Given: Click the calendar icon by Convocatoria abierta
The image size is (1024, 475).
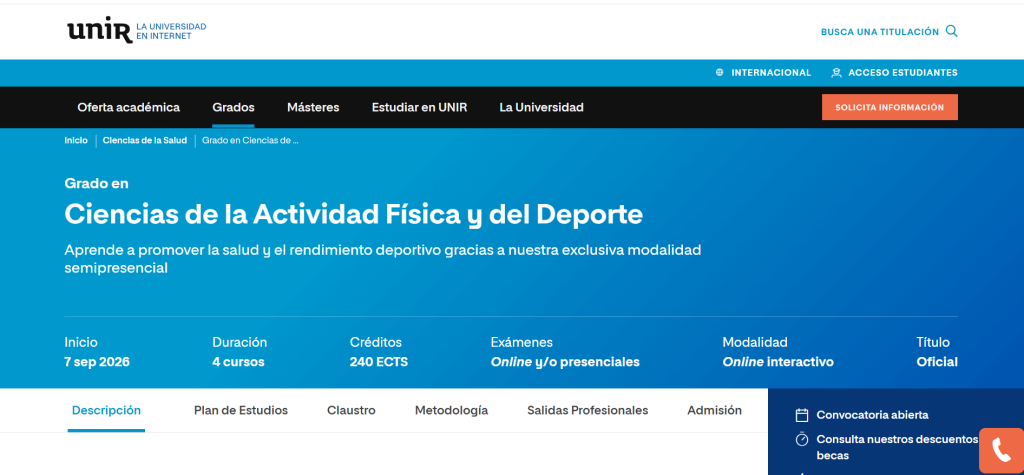Looking at the screenshot, I should 802,415.
